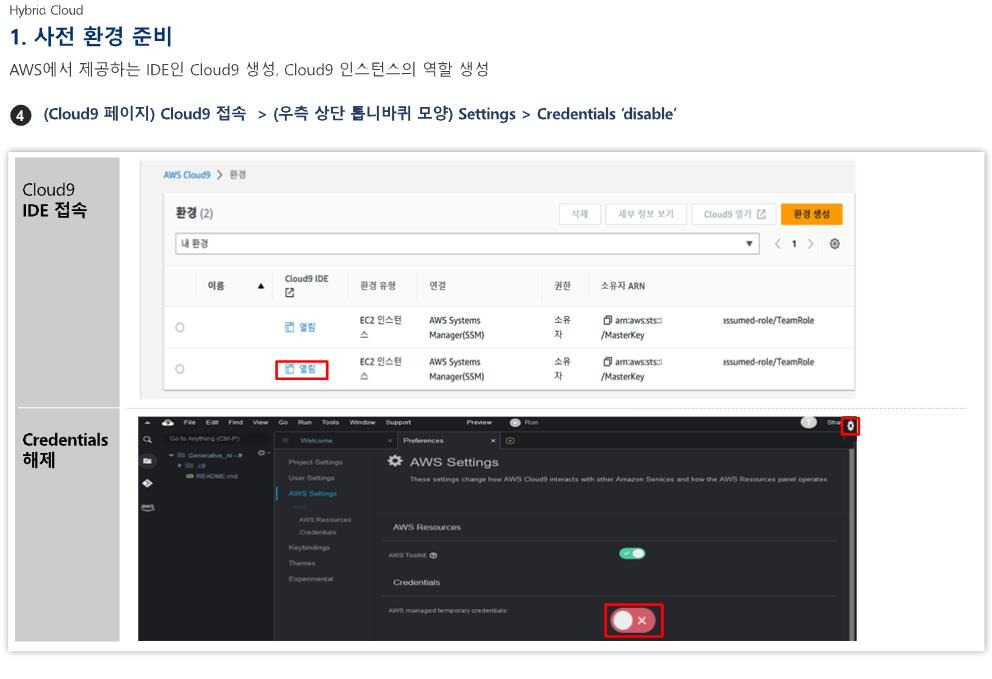This screenshot has height=679, width=992.
Task: Select Themes in preferences sidebar
Action: [x=302, y=563]
